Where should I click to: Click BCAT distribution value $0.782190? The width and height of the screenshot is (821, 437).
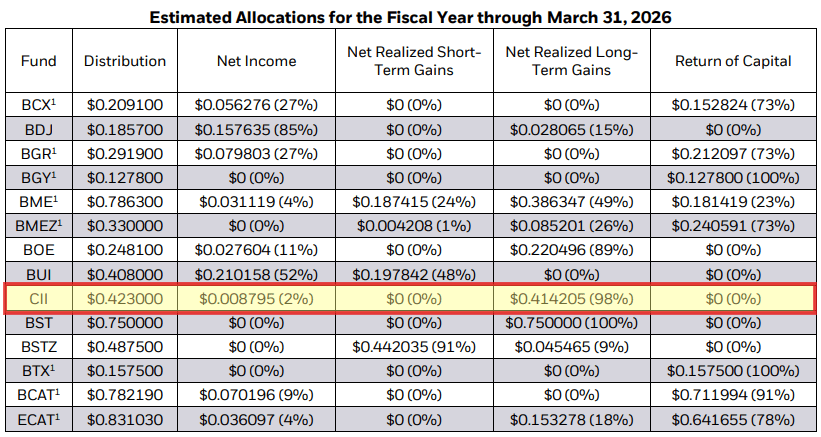pyautogui.click(x=125, y=396)
